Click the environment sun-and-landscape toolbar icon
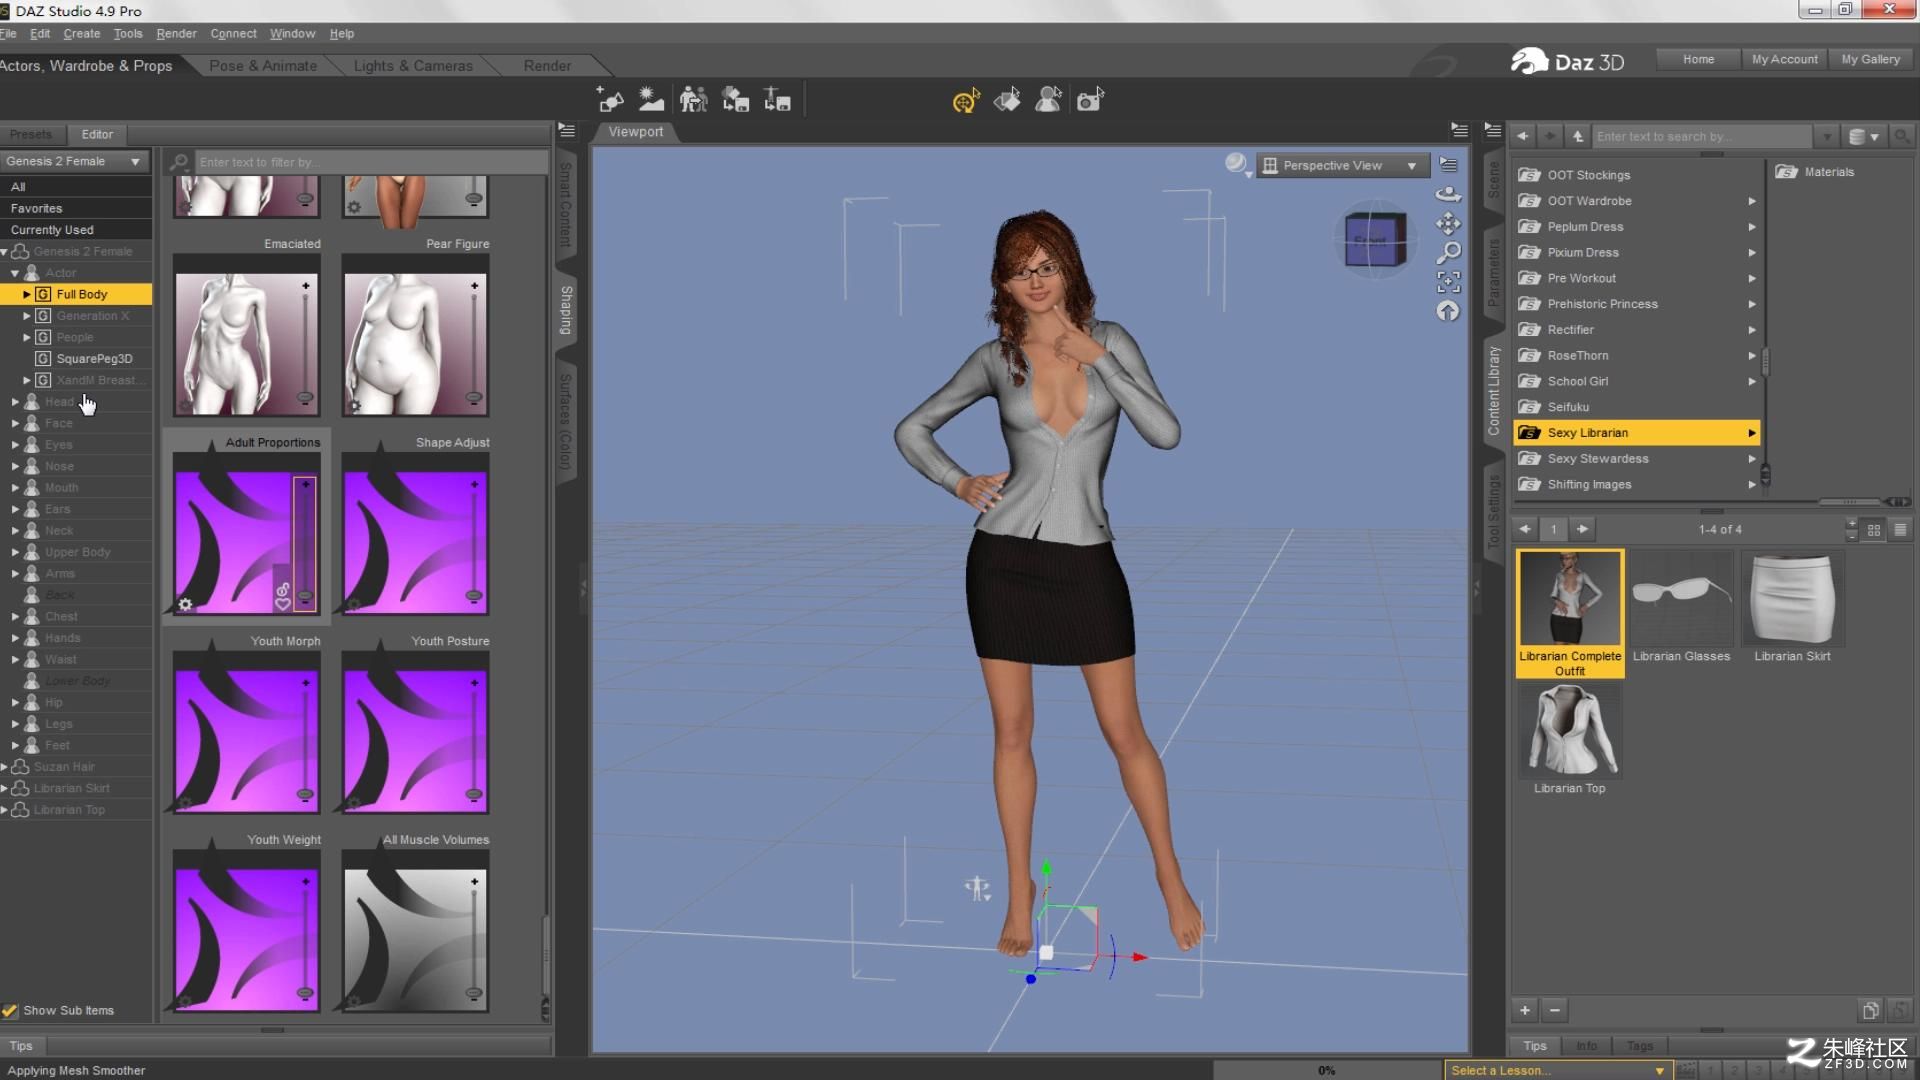 tap(651, 100)
